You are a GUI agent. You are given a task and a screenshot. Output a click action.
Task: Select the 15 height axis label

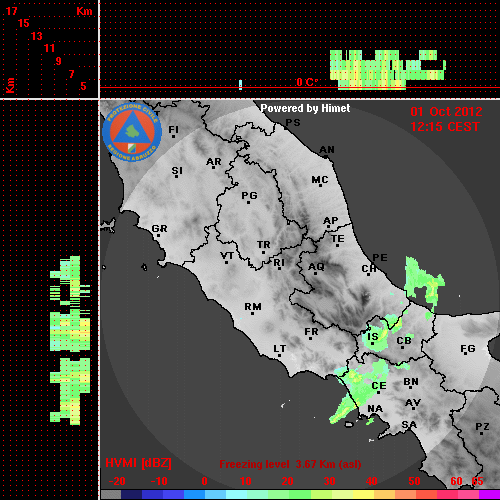(x=24, y=23)
